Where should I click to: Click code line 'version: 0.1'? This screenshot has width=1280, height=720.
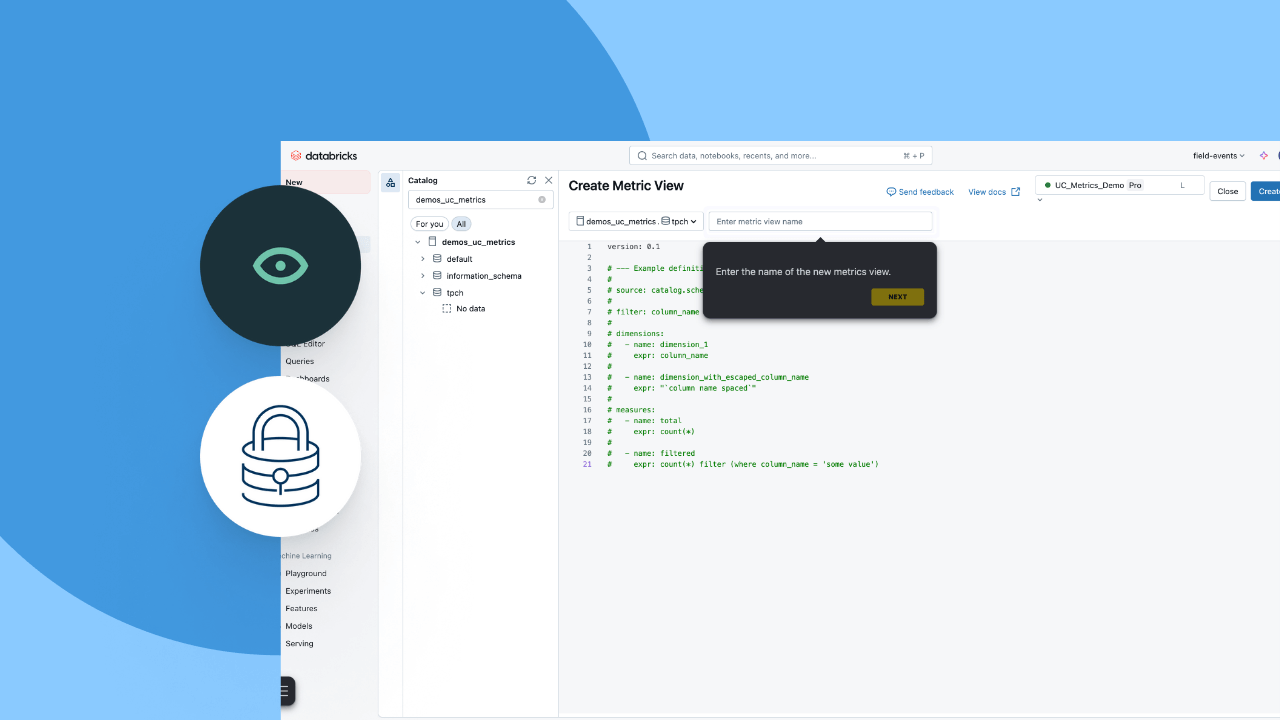pos(634,246)
